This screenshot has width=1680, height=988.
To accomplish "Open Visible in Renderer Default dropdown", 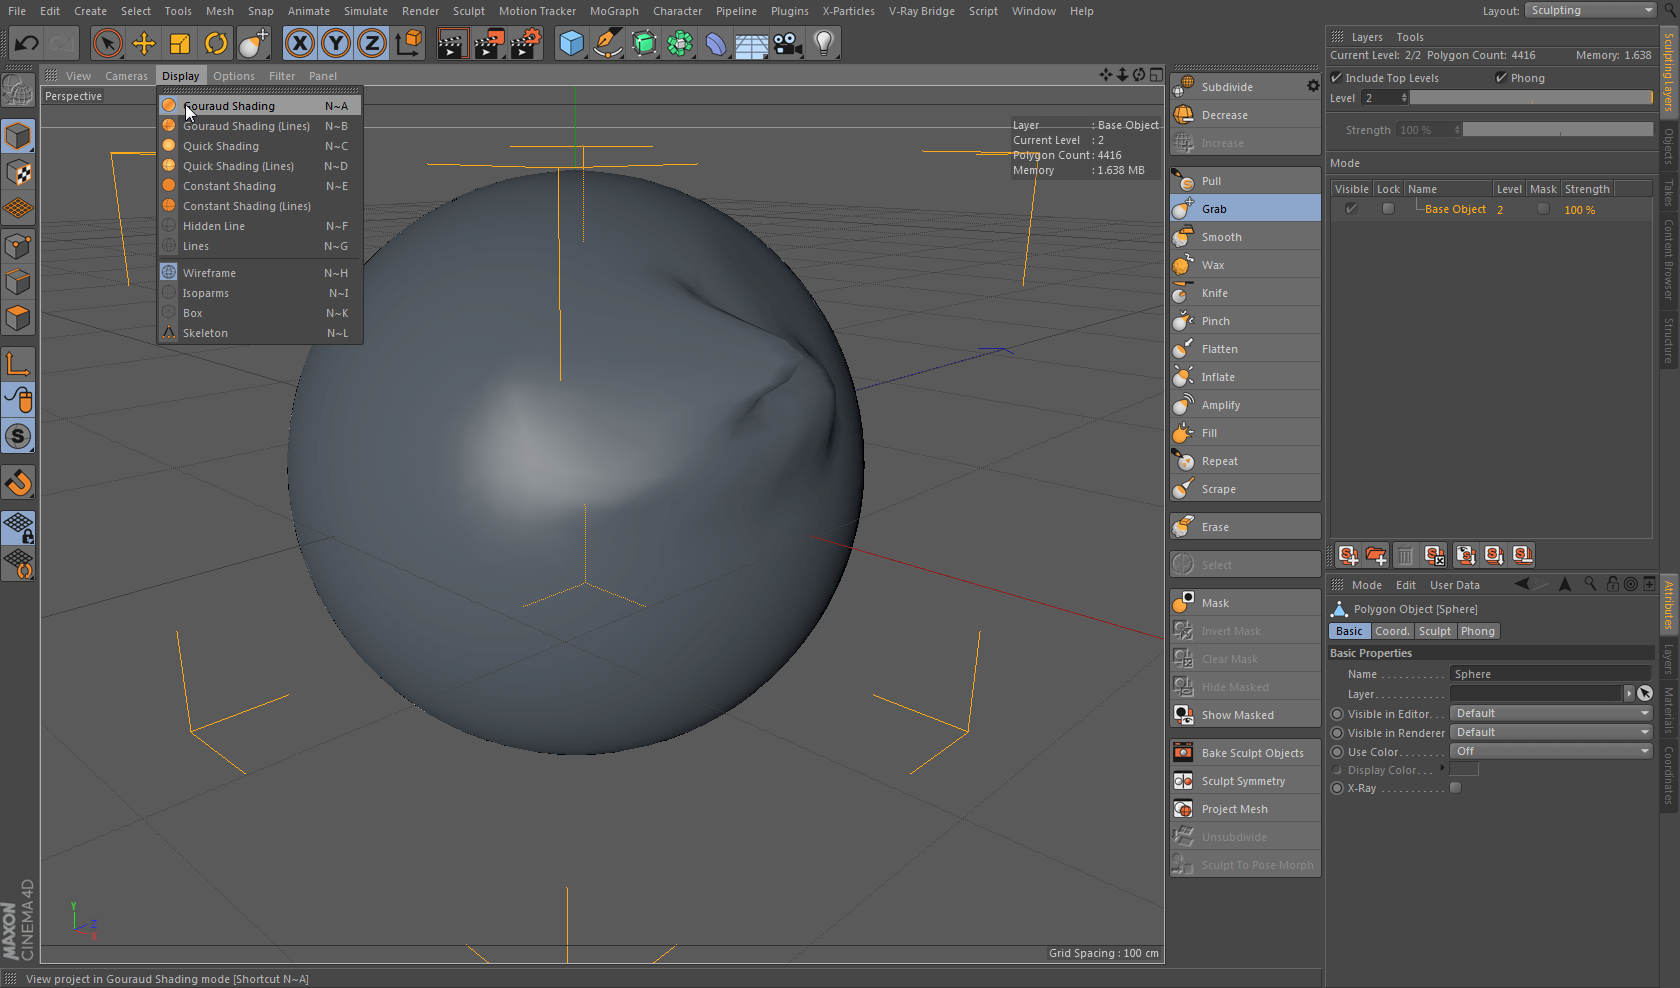I will click(1551, 732).
